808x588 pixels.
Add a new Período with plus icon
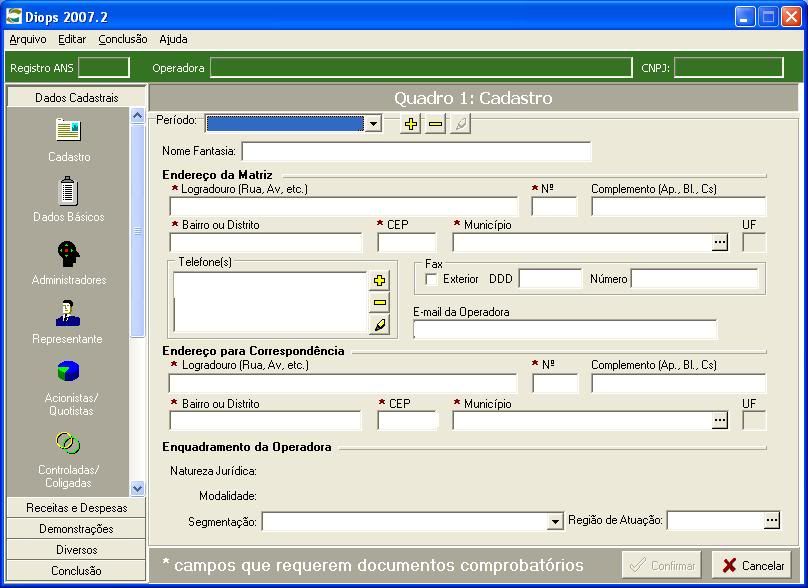pyautogui.click(x=411, y=124)
